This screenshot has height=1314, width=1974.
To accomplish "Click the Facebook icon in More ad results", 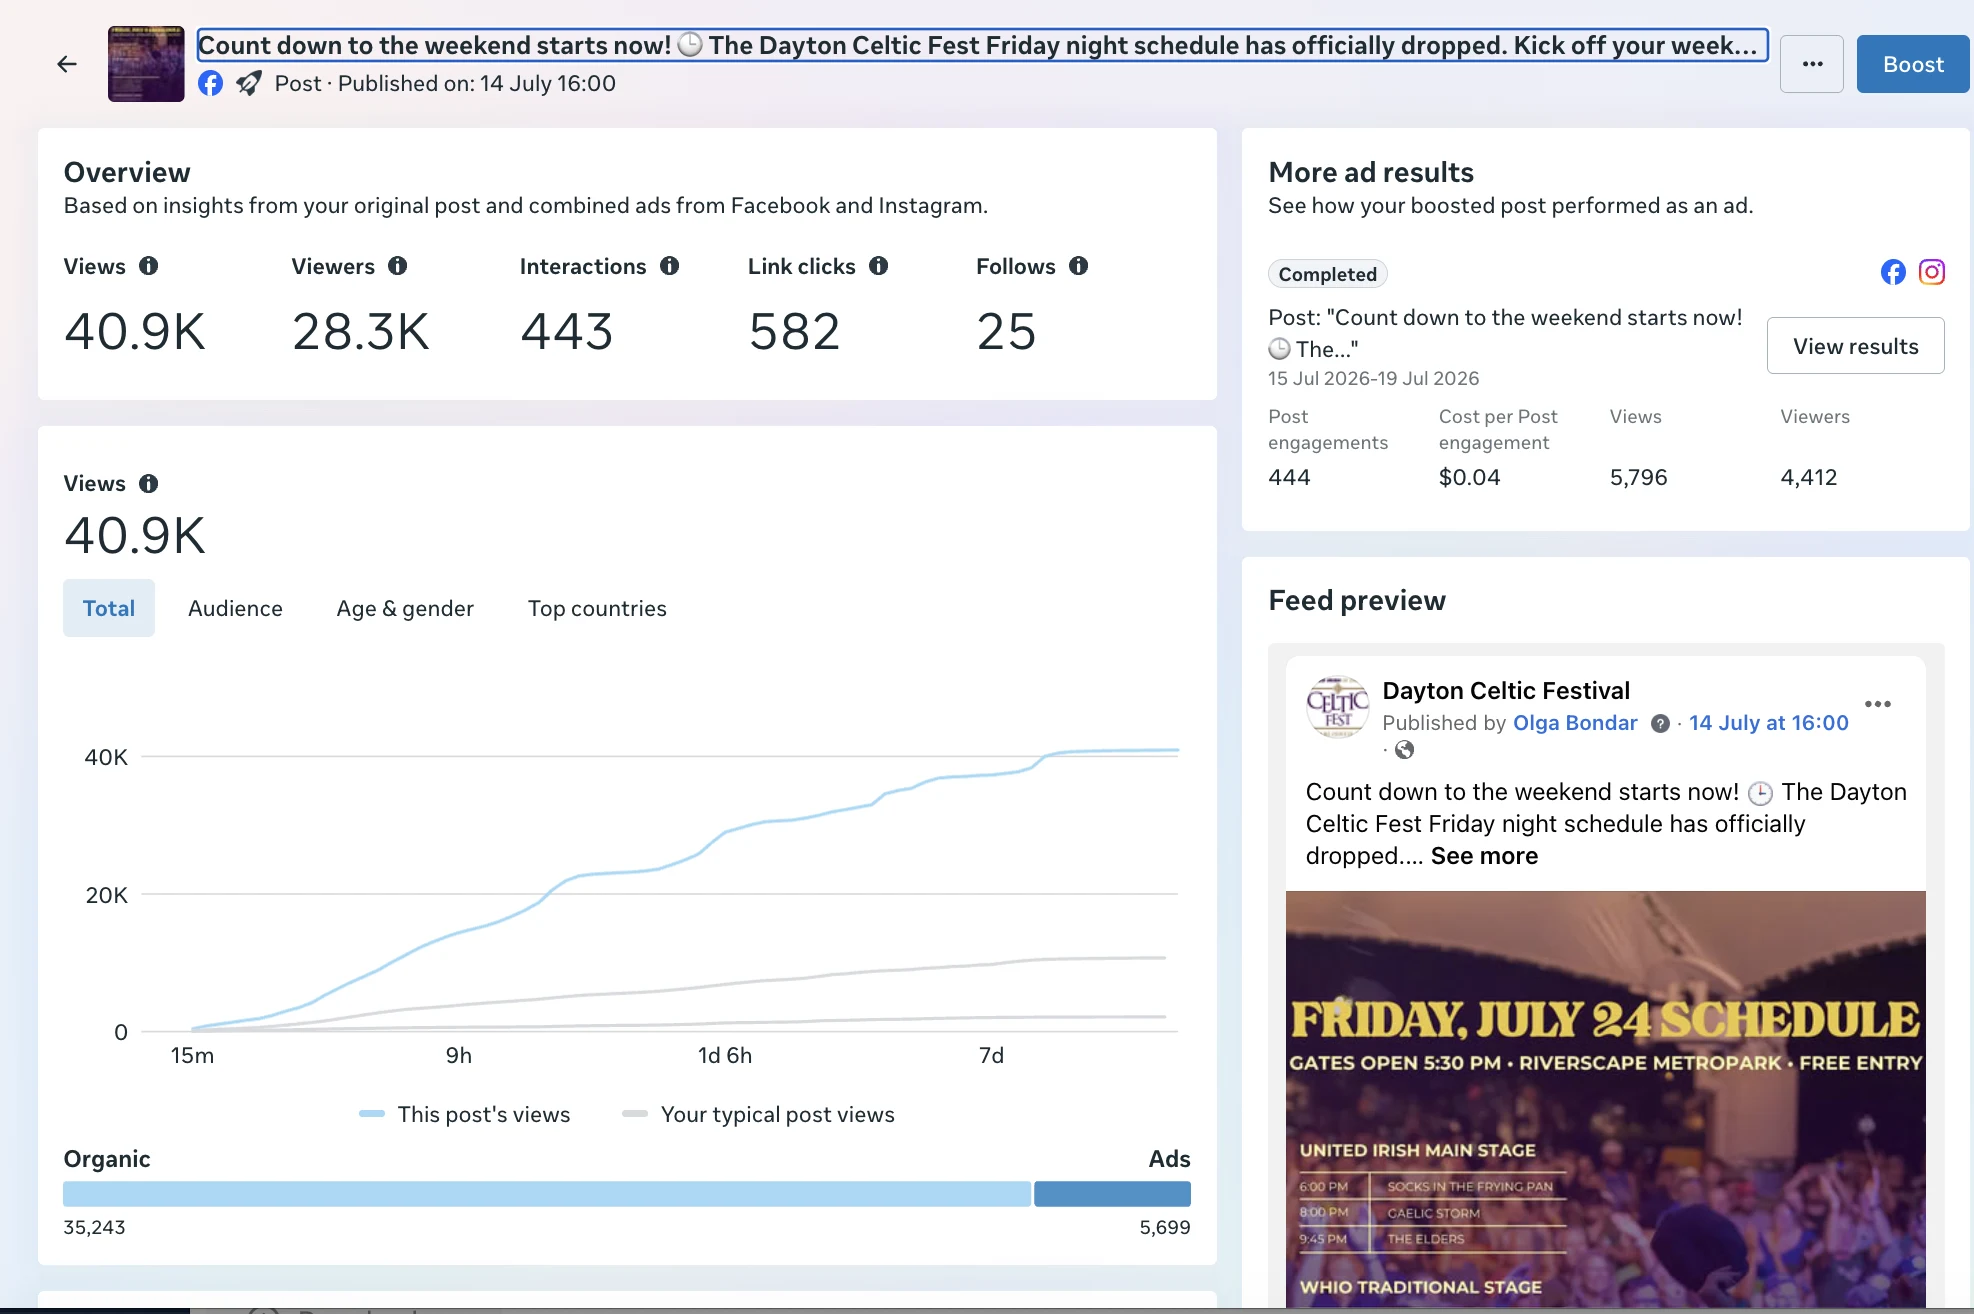I will [1893, 272].
